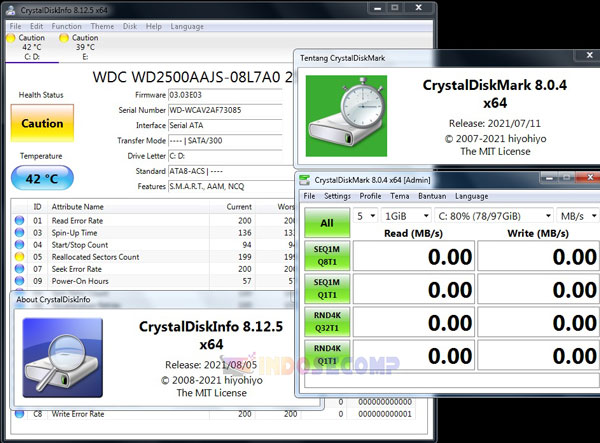Viewport: 600px width, 443px height.
Task: Click Release: 2021/08/05 in About CrystalDiskInfo
Action: coord(211,365)
